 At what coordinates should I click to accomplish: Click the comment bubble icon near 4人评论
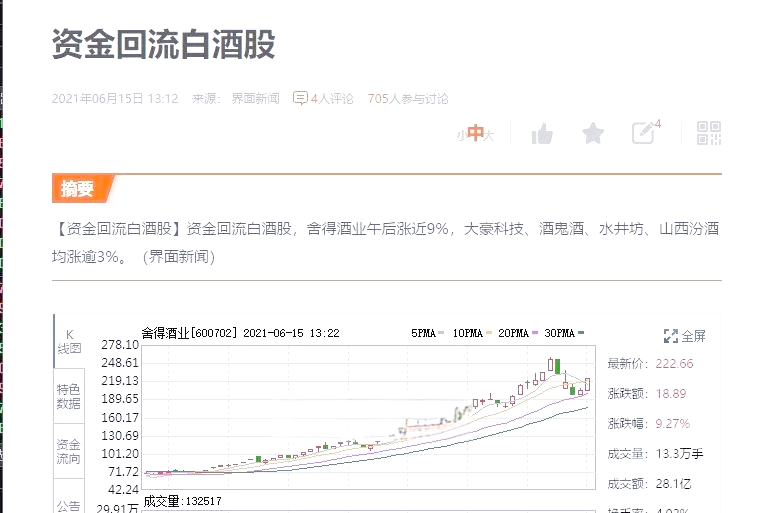[x=300, y=98]
